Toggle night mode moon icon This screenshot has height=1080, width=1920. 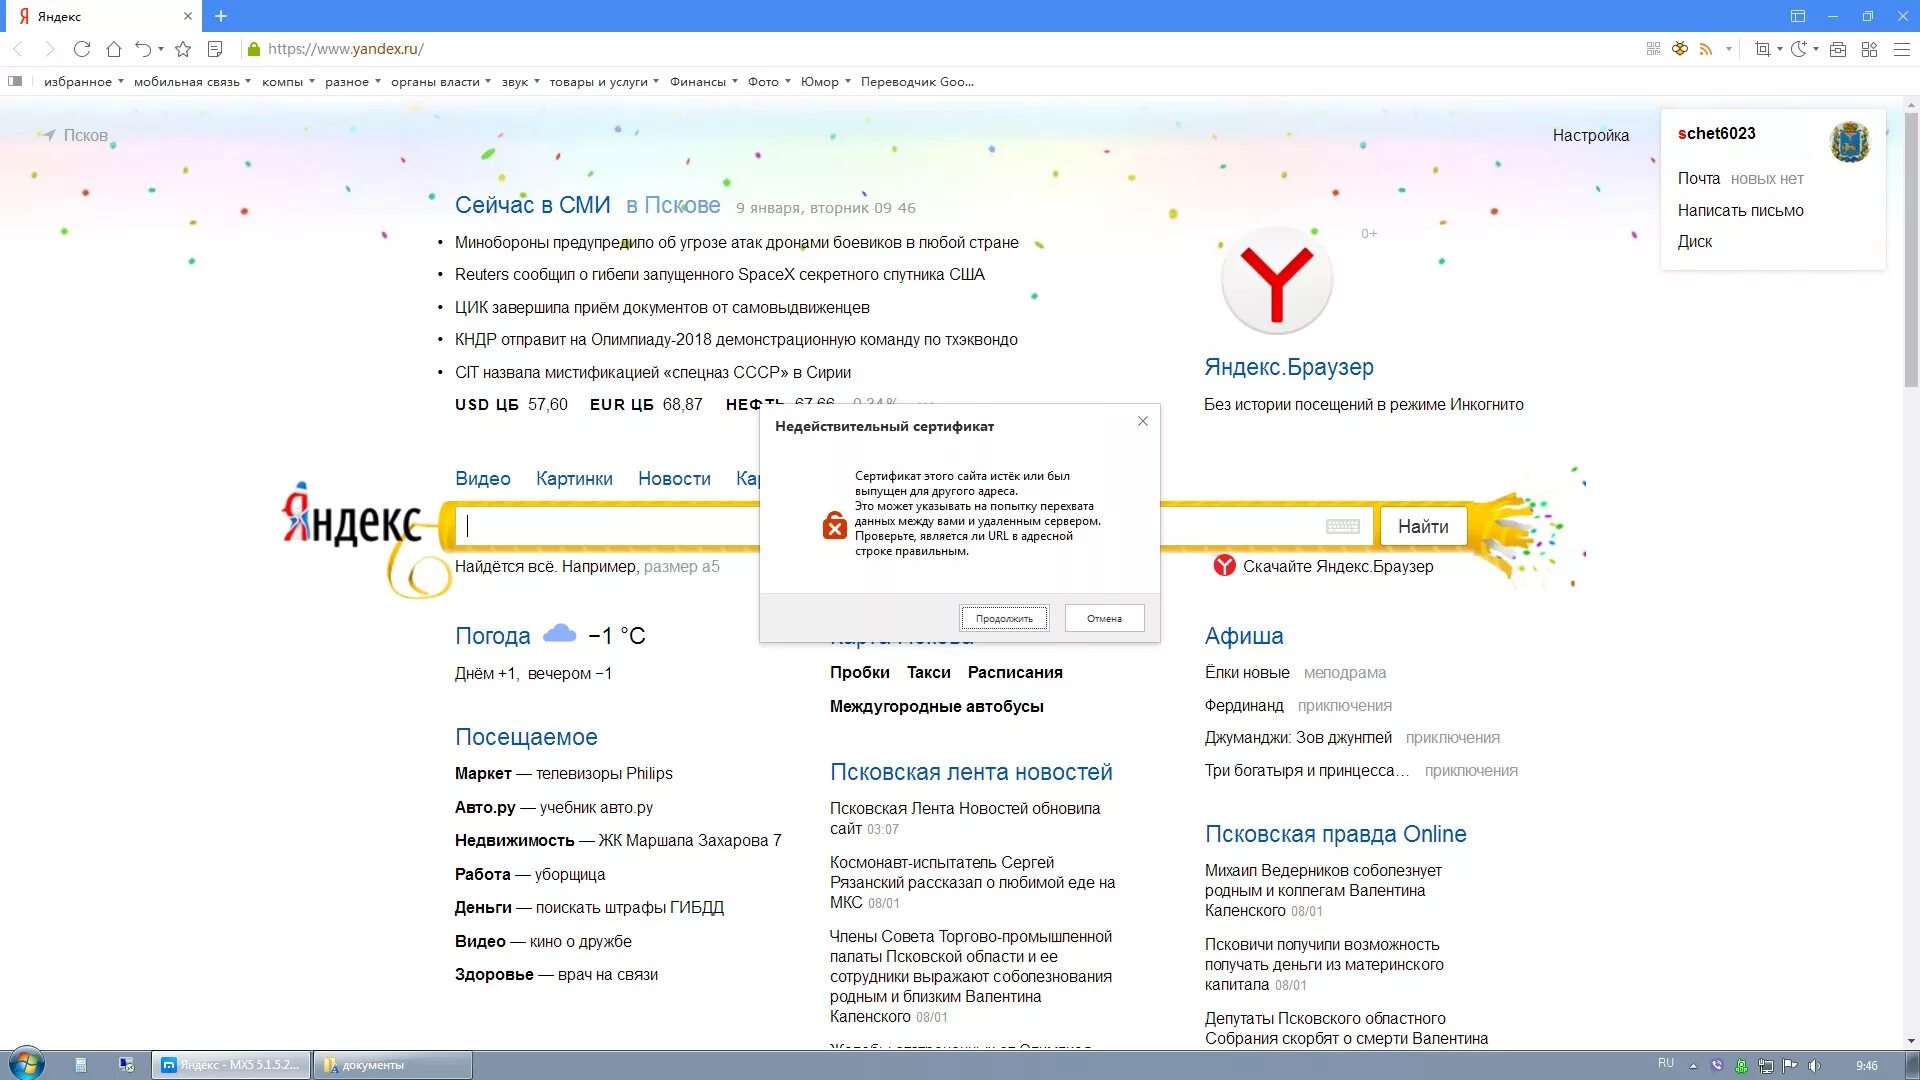1798,49
